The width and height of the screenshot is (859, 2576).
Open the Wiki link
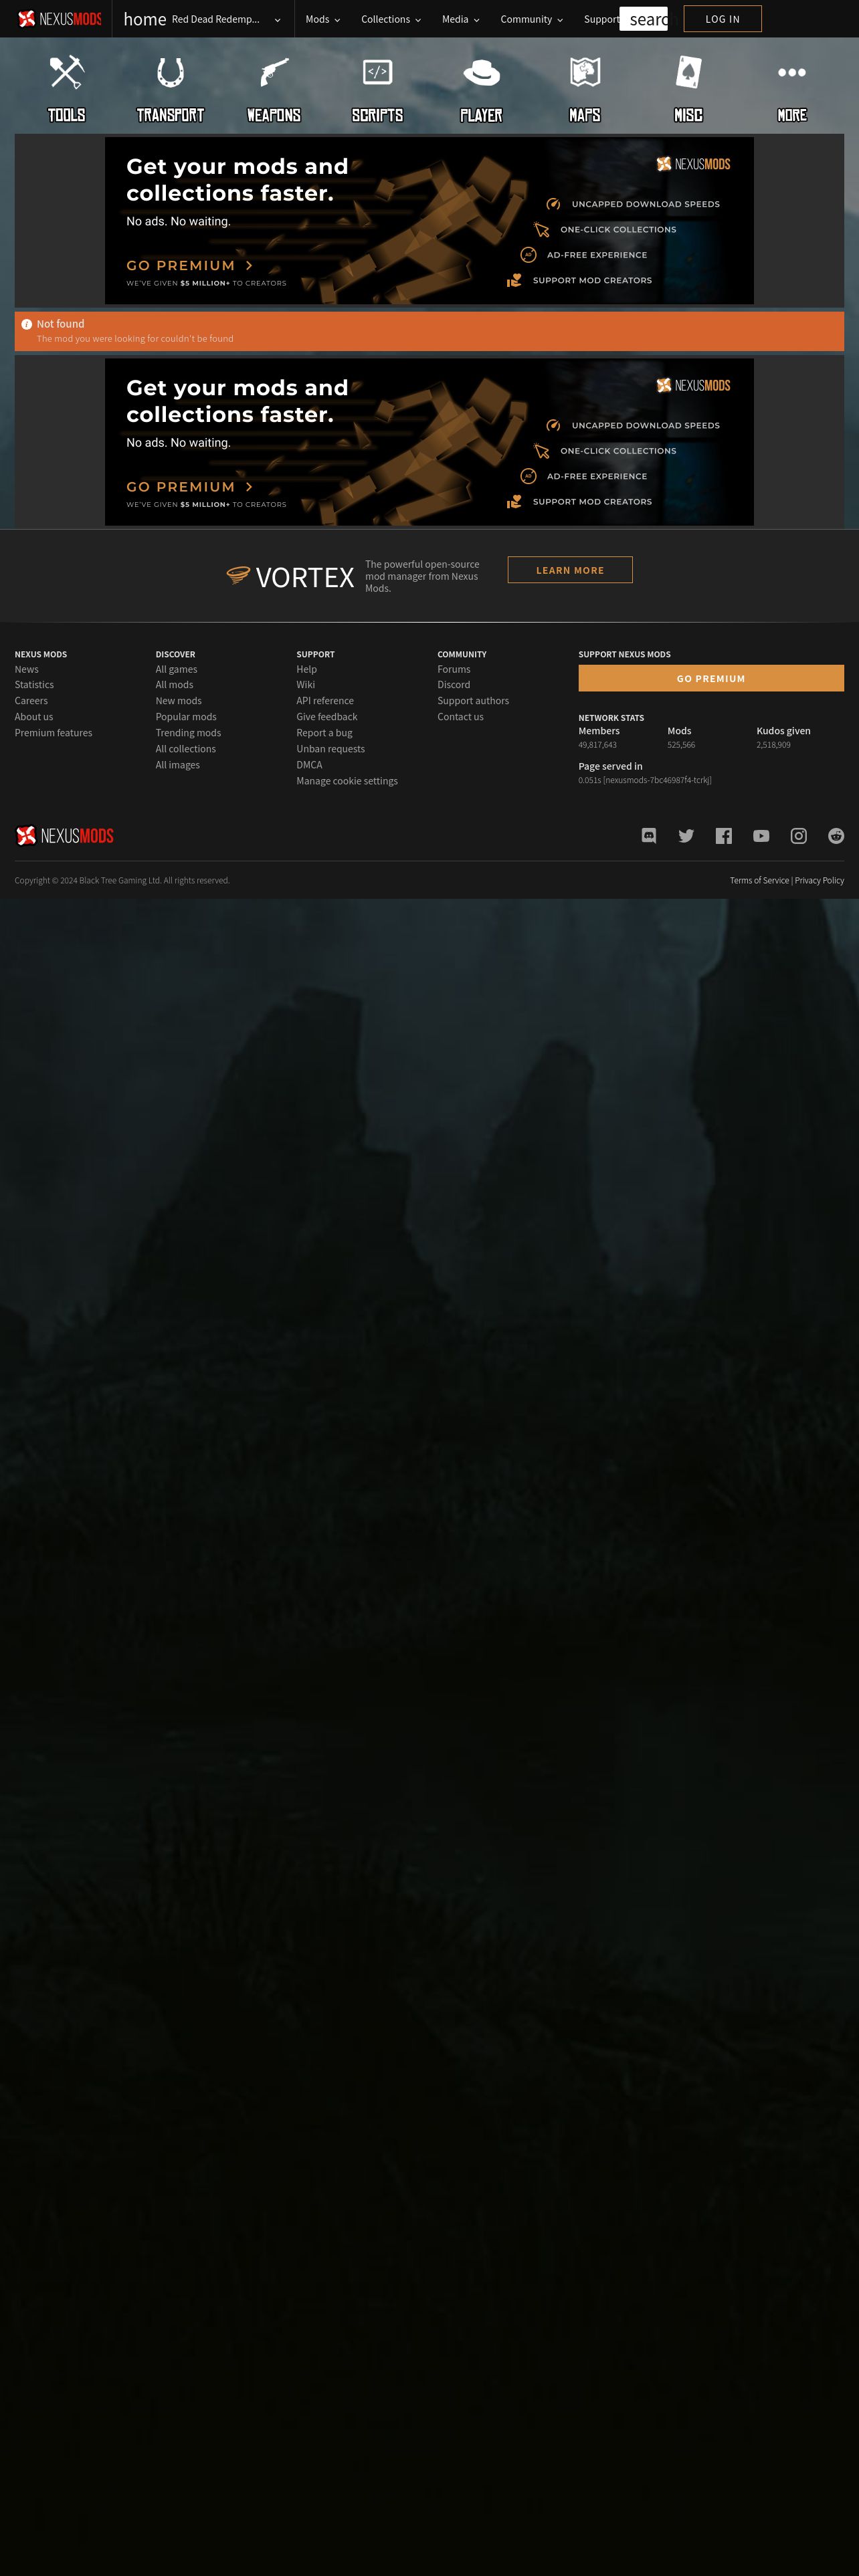pos(305,685)
